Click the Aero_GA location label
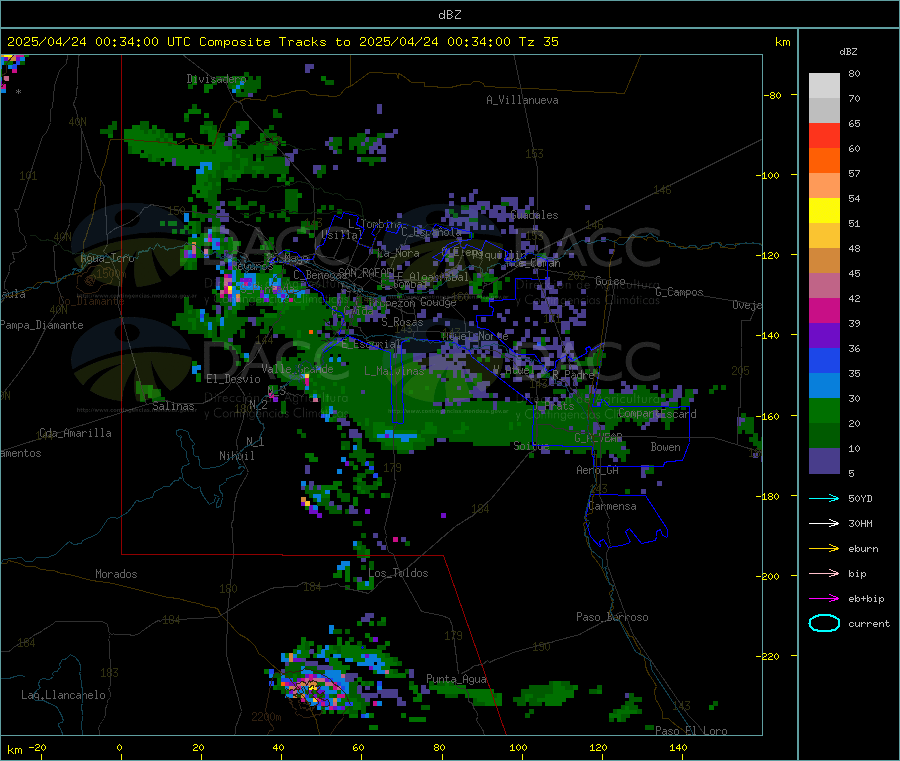Screen dimensions: 900x761 pos(598,470)
